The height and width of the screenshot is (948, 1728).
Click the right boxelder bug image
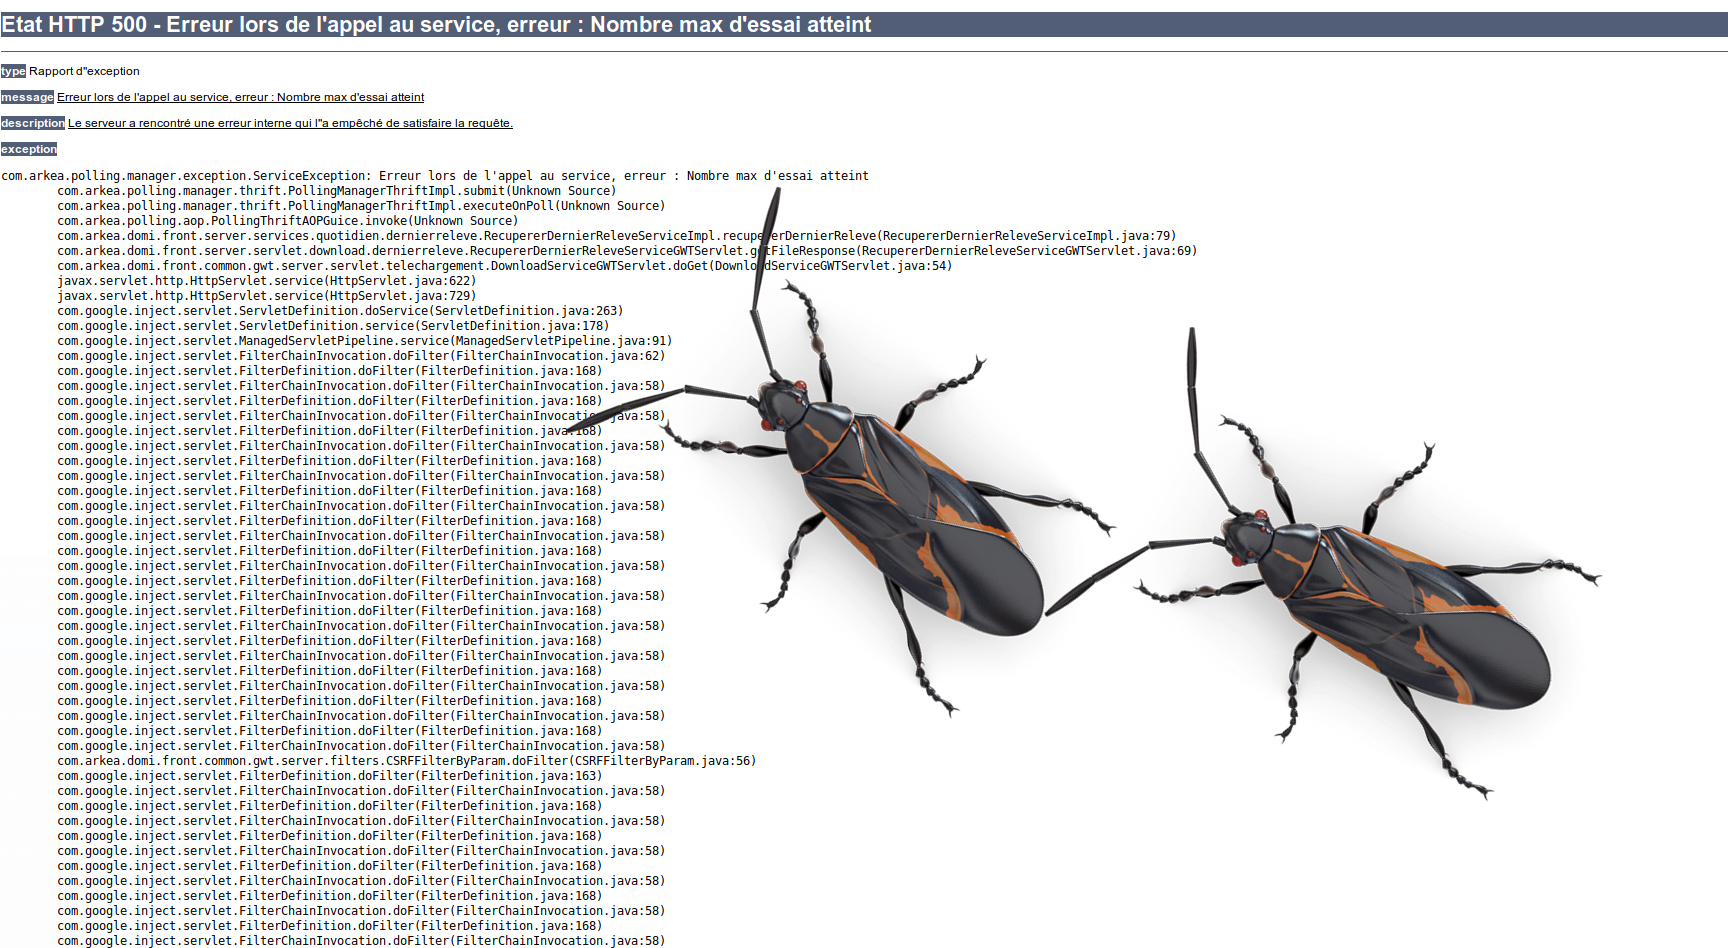(x=1390, y=610)
